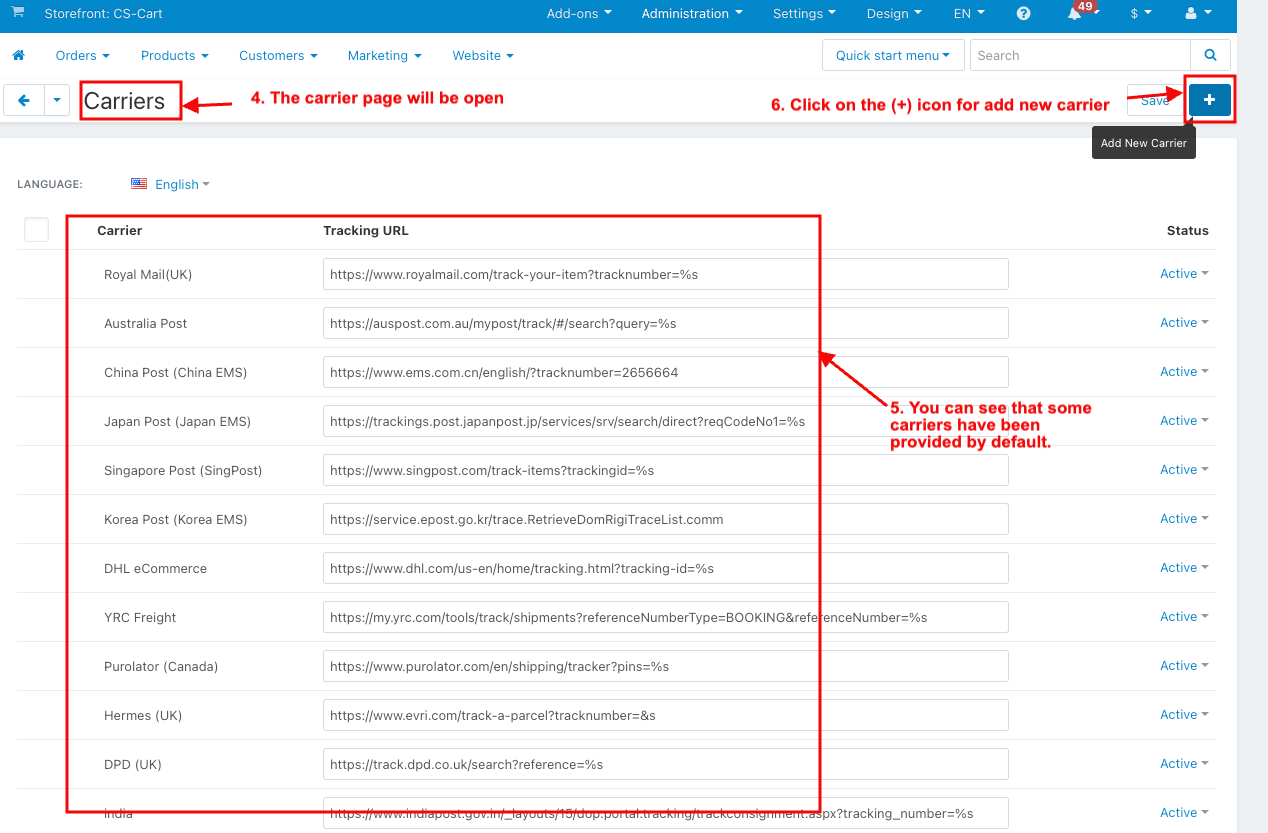Open the Customers menu
Screen dimensions: 1268x833
[x=278, y=55]
